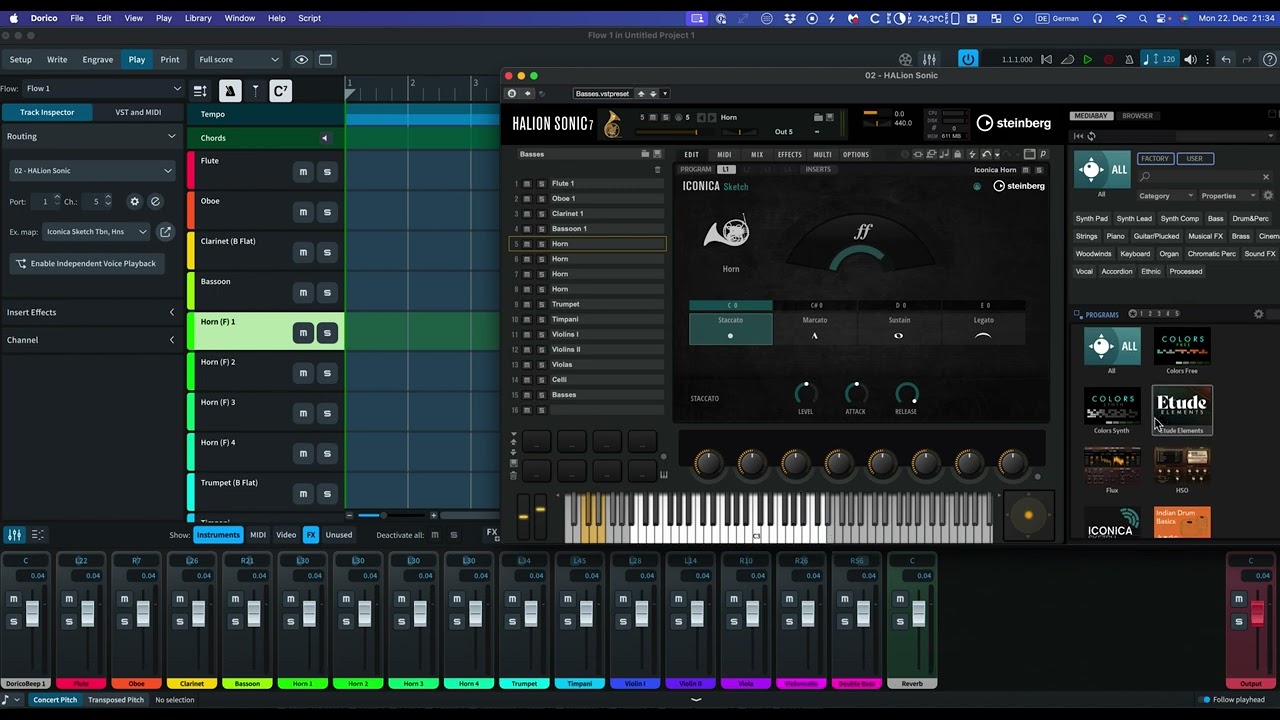Click the MediaBay search field

pos(1203,177)
